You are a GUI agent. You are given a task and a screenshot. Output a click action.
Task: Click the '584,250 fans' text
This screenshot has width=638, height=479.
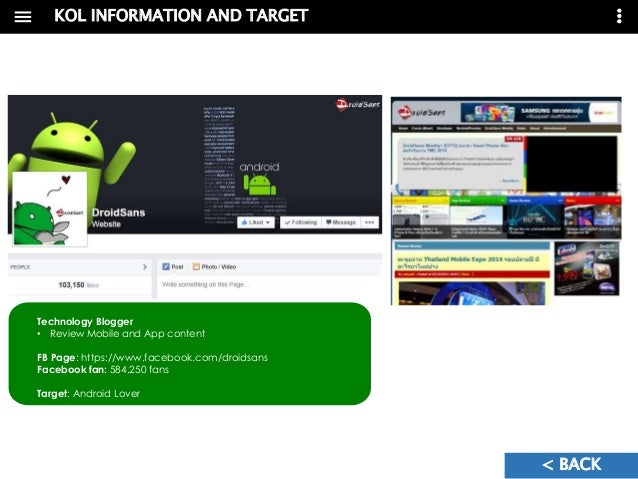(139, 370)
